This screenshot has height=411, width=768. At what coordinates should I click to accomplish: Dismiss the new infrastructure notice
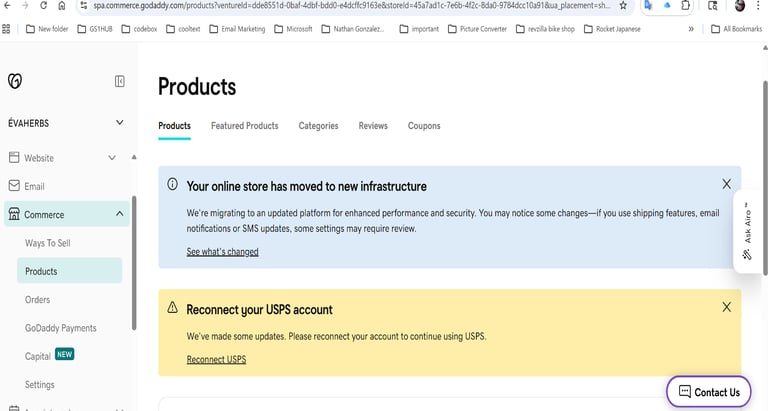click(x=727, y=184)
